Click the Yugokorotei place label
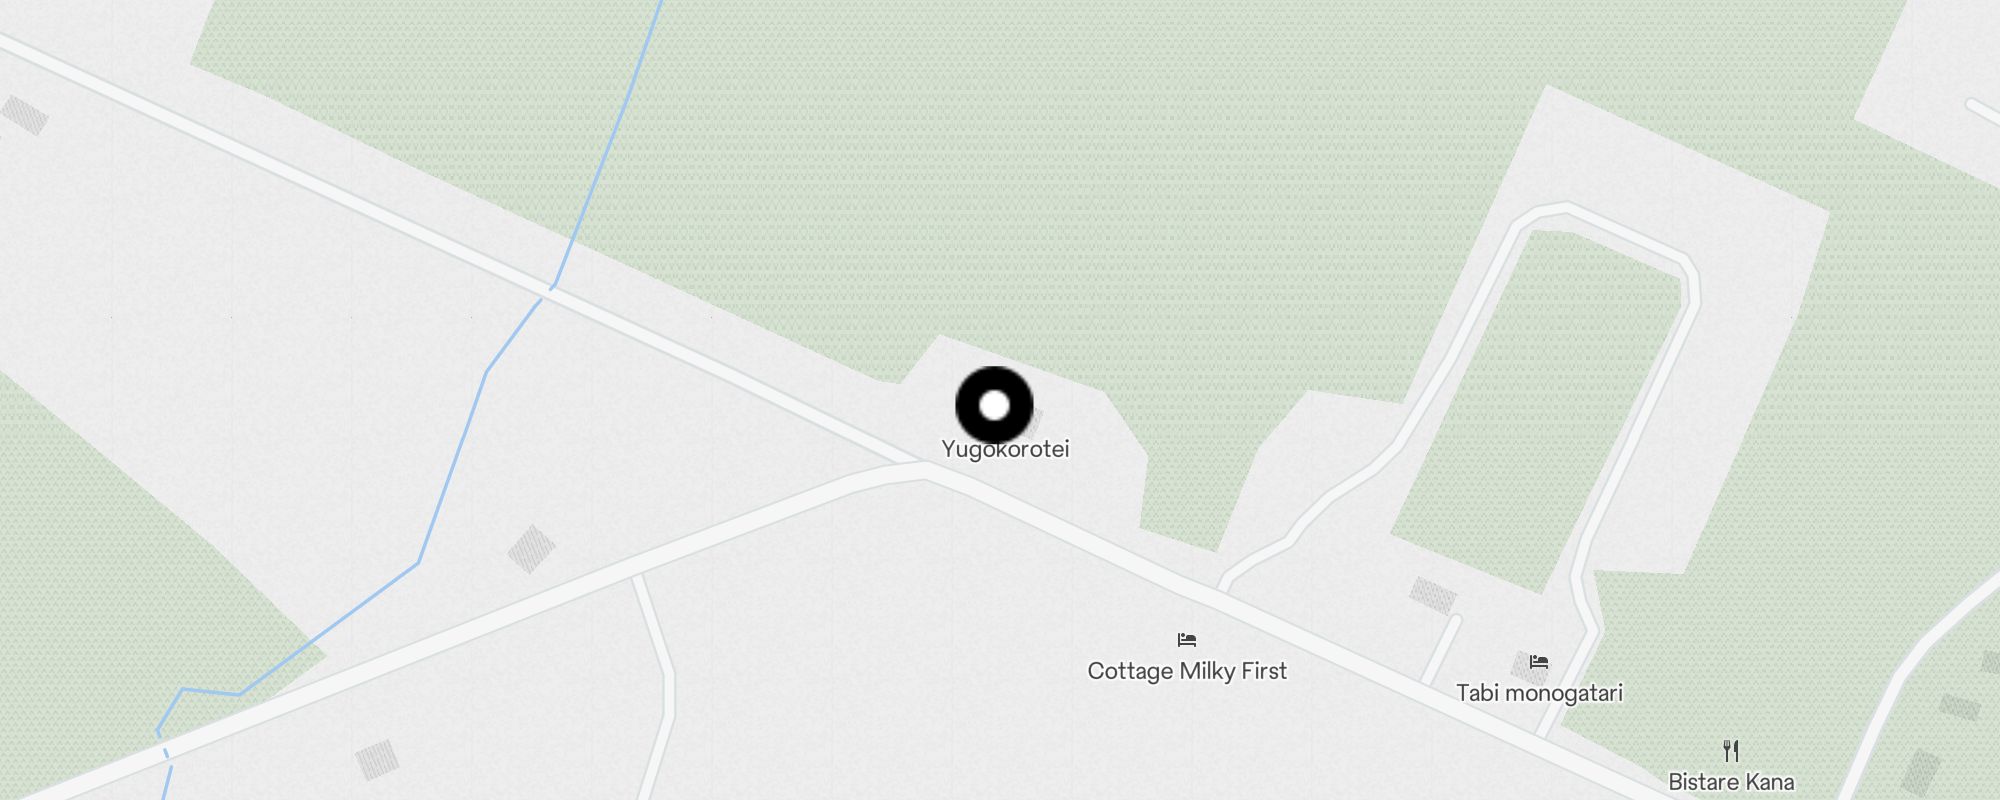Image resolution: width=2000 pixels, height=800 pixels. (1005, 449)
